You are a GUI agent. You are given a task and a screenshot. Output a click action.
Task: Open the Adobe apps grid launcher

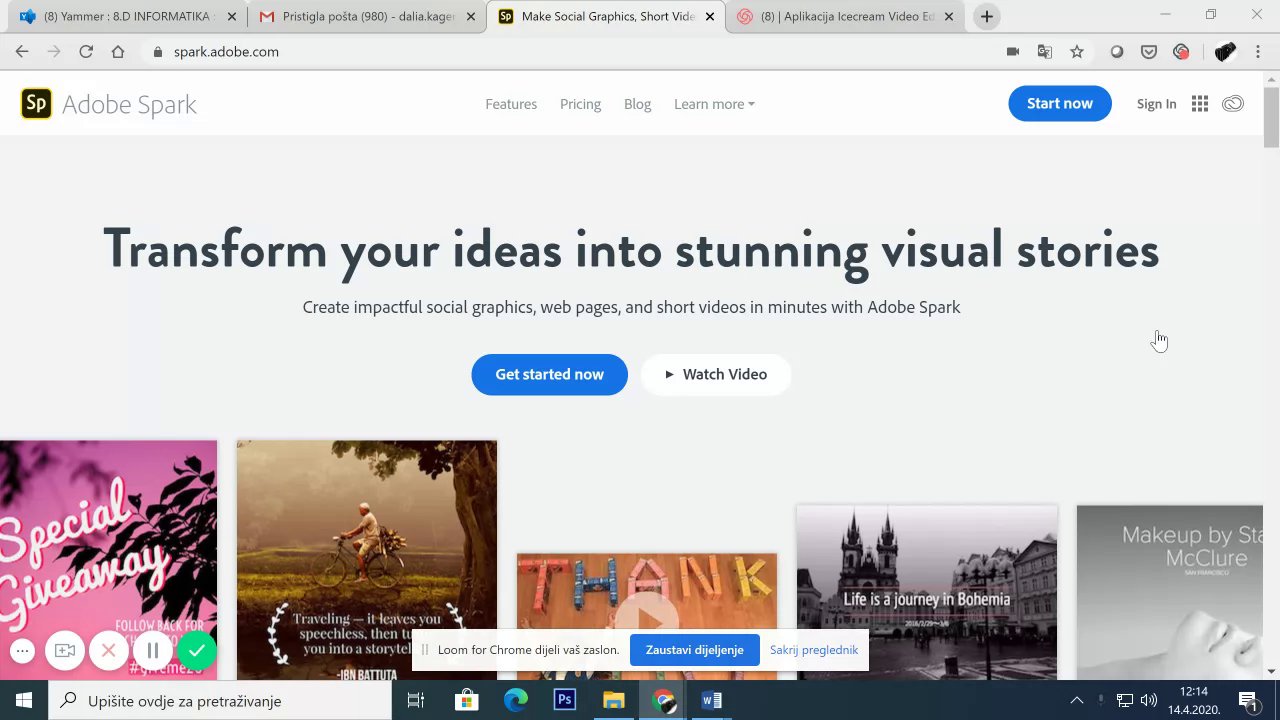click(x=1200, y=104)
